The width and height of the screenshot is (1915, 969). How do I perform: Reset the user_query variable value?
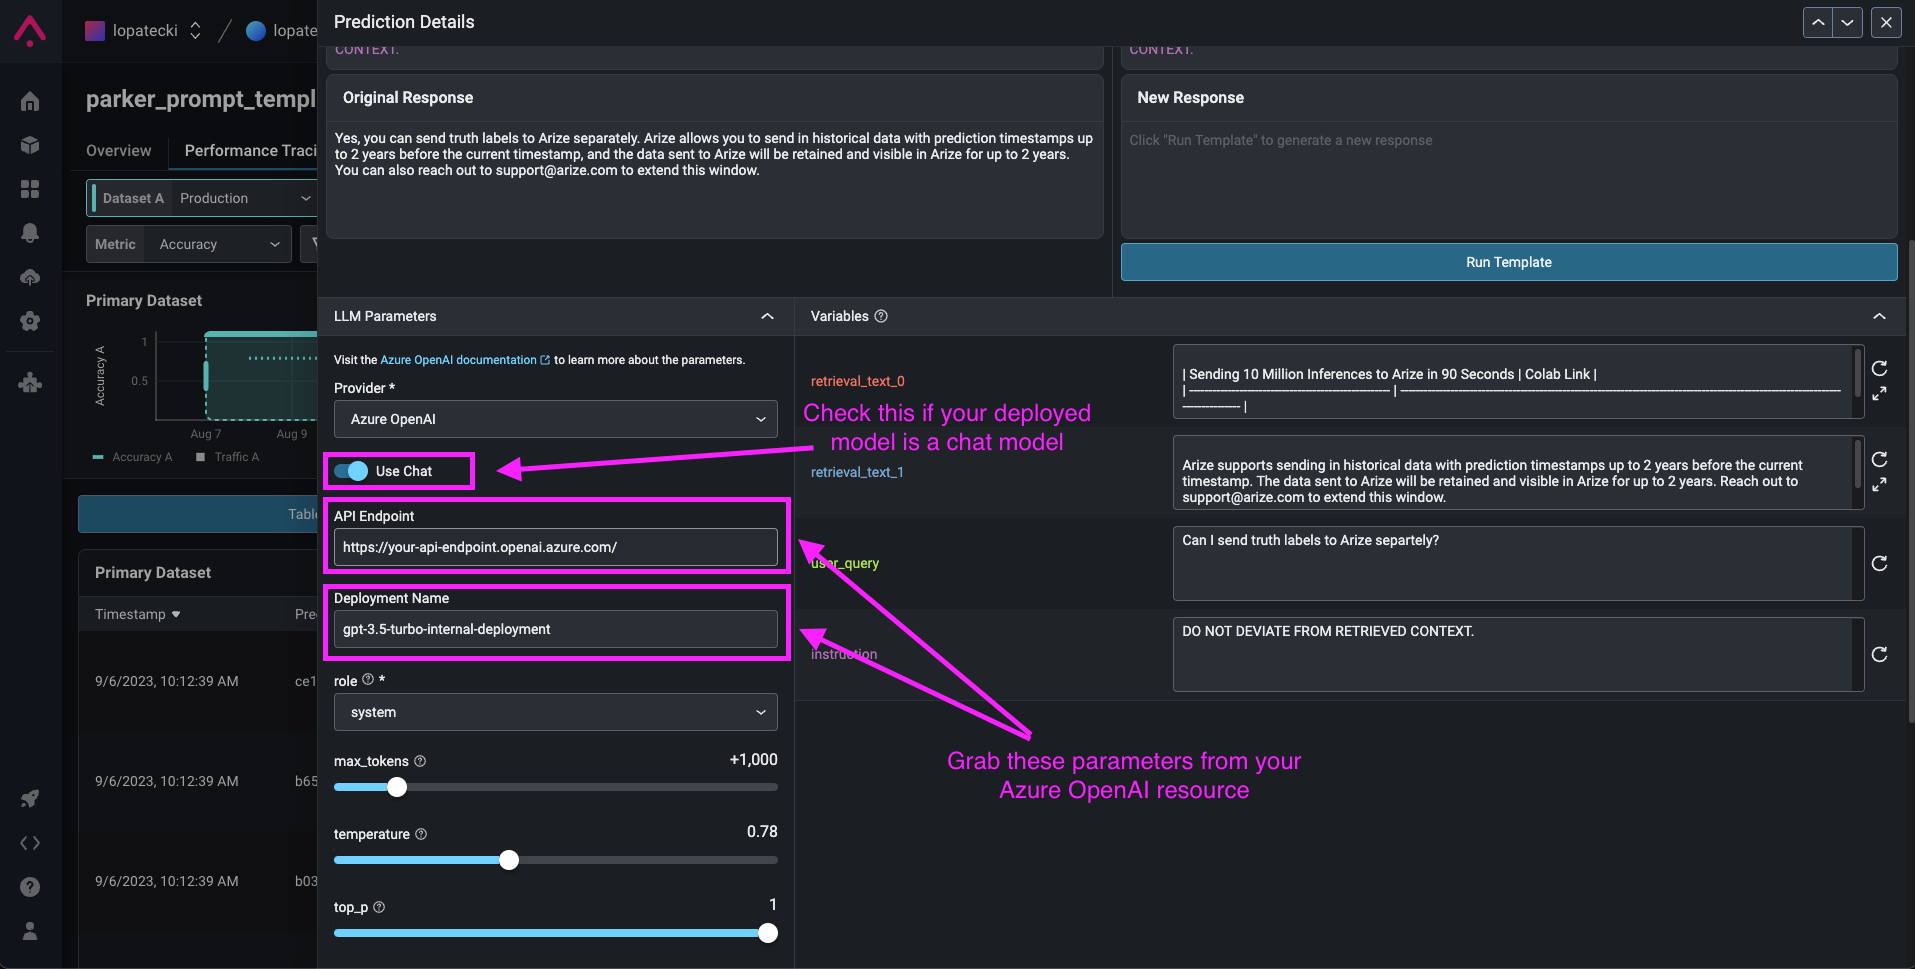pos(1880,563)
